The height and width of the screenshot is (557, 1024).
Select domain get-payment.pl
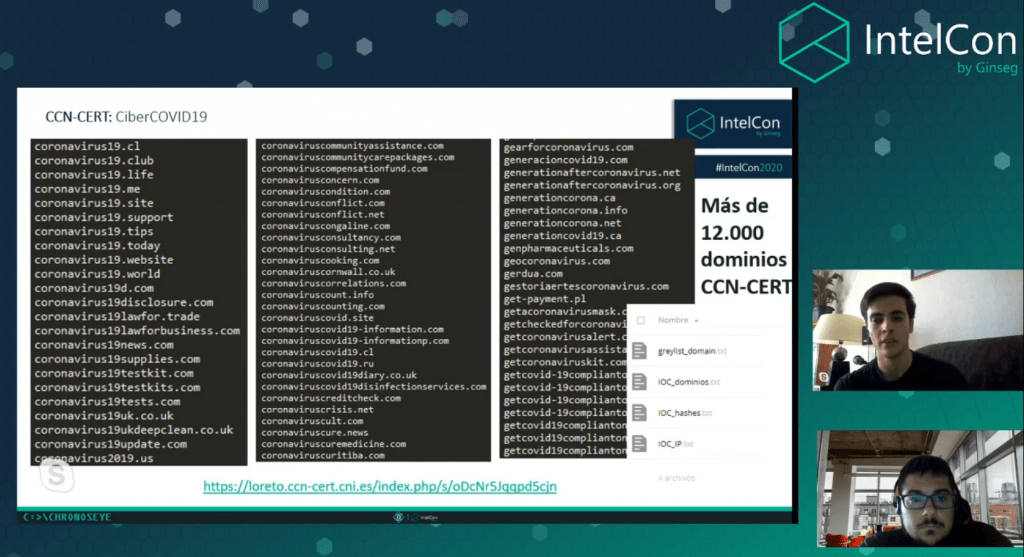pyautogui.click(x=545, y=299)
